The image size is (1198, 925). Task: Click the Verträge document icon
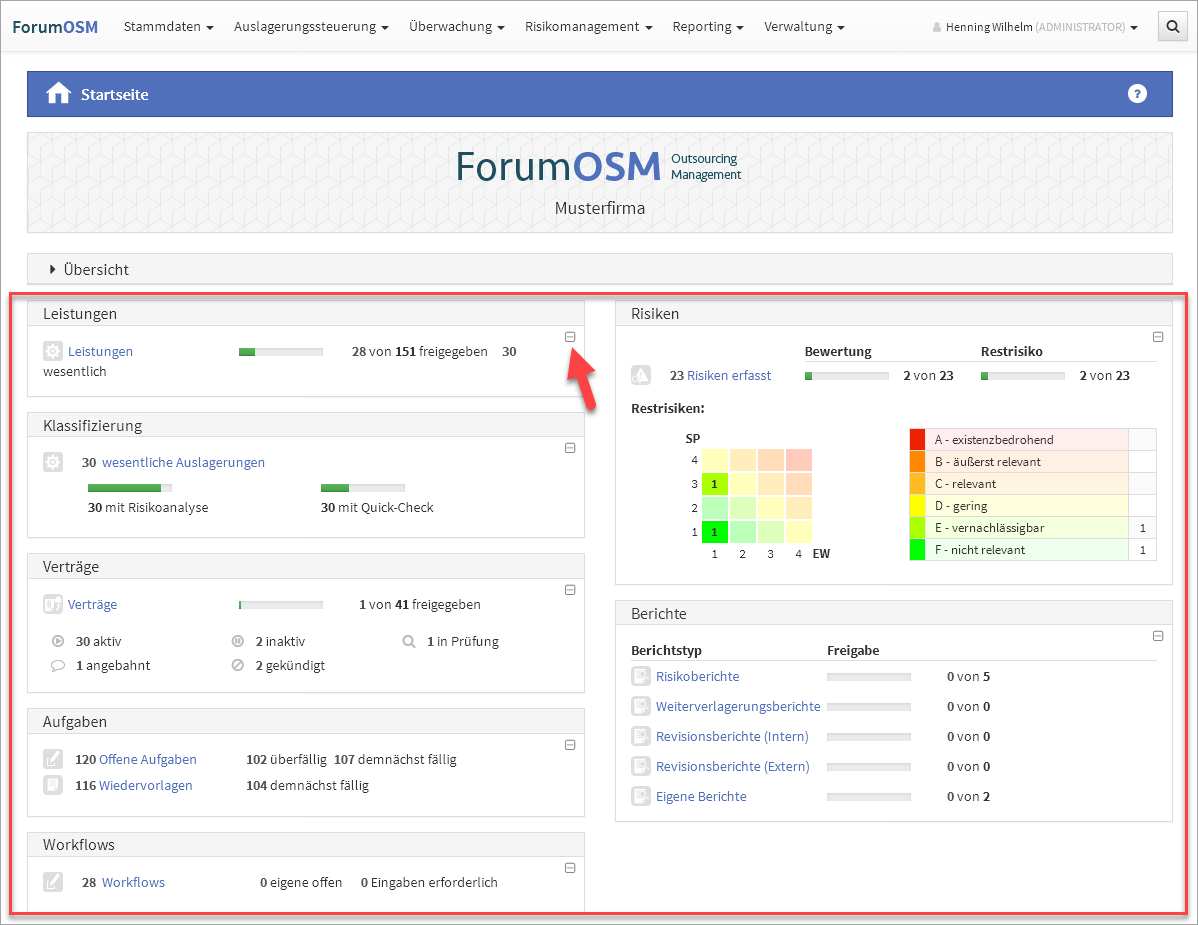coord(53,605)
